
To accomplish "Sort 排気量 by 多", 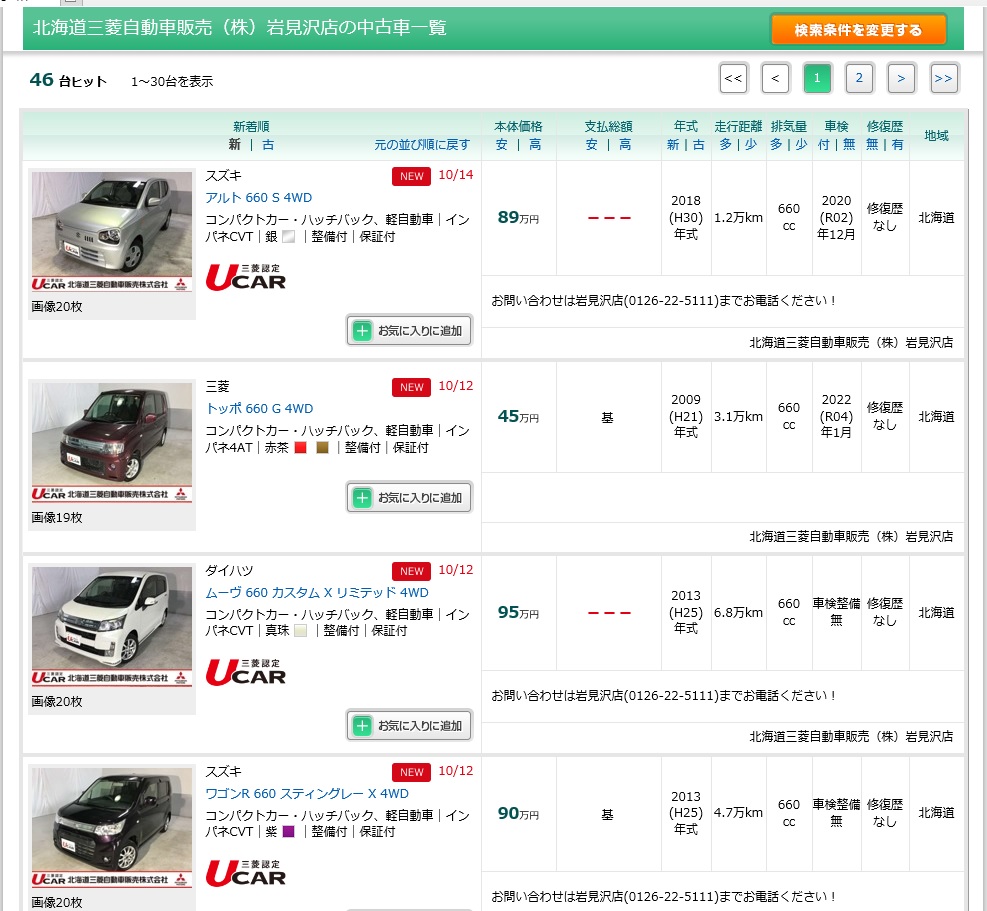I will pos(776,145).
